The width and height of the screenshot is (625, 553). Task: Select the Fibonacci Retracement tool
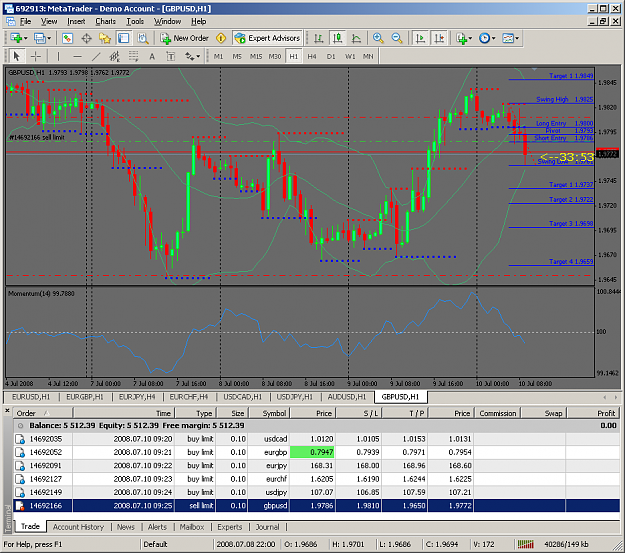click(x=133, y=56)
